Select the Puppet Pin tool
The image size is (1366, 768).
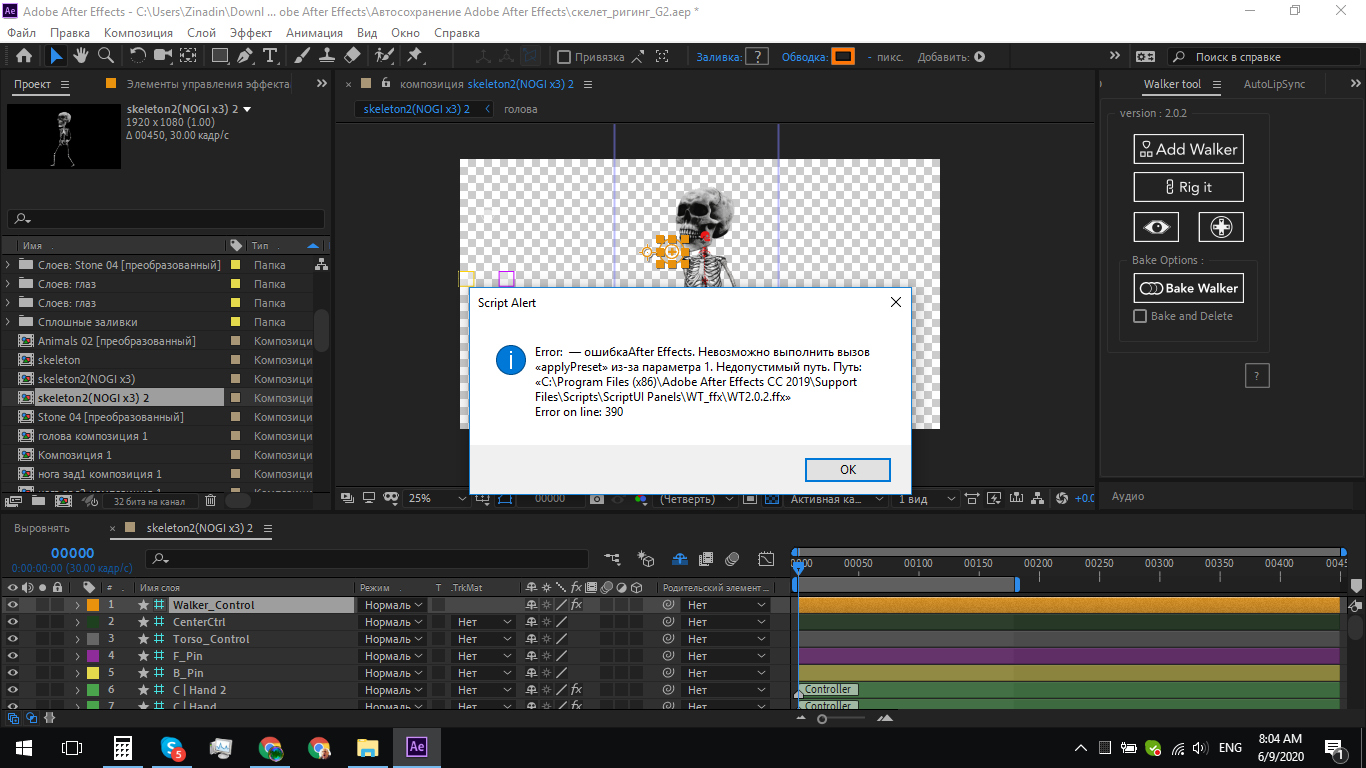coord(415,56)
